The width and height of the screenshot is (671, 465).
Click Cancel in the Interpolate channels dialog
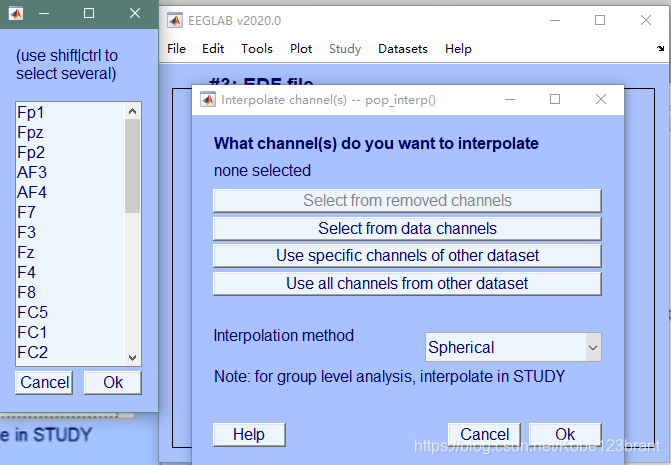484,435
